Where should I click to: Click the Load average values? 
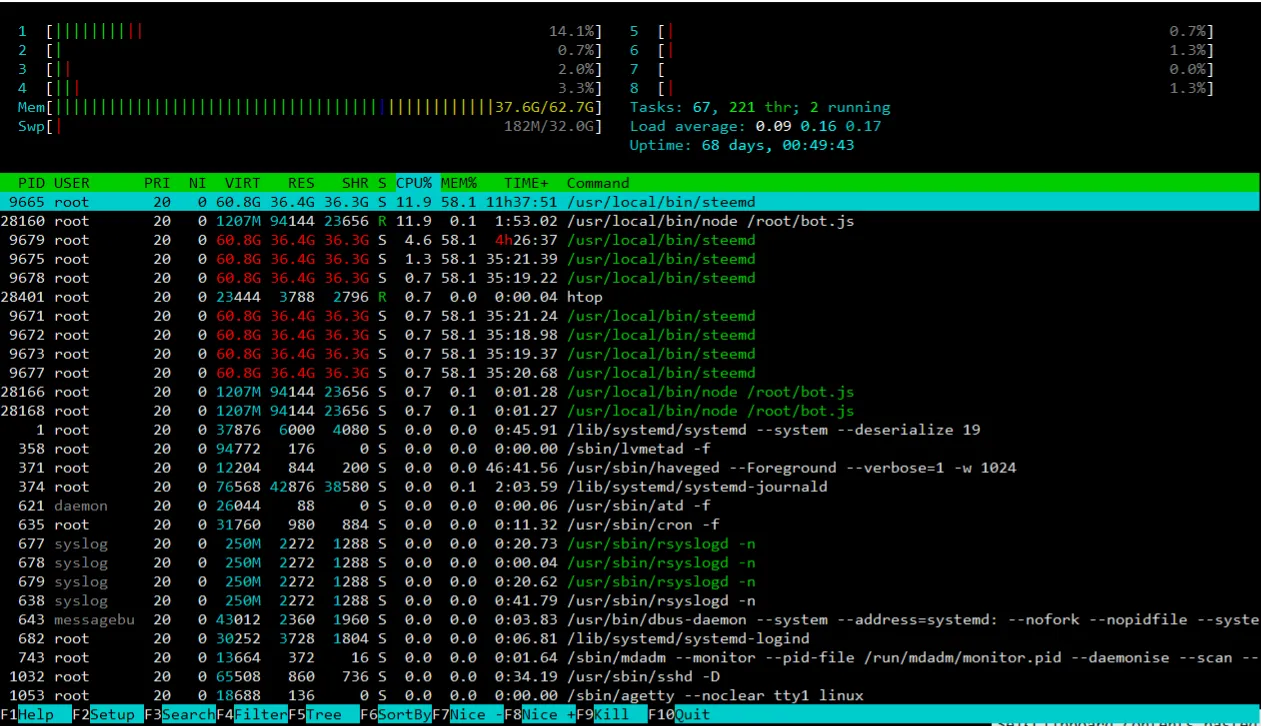point(819,126)
